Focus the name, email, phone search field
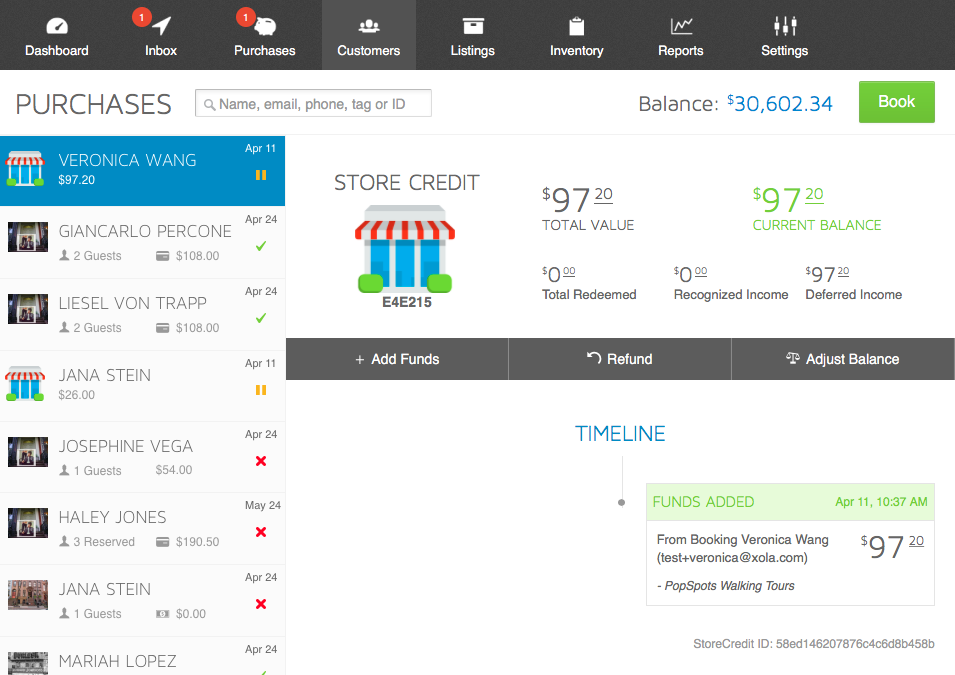 click(313, 104)
